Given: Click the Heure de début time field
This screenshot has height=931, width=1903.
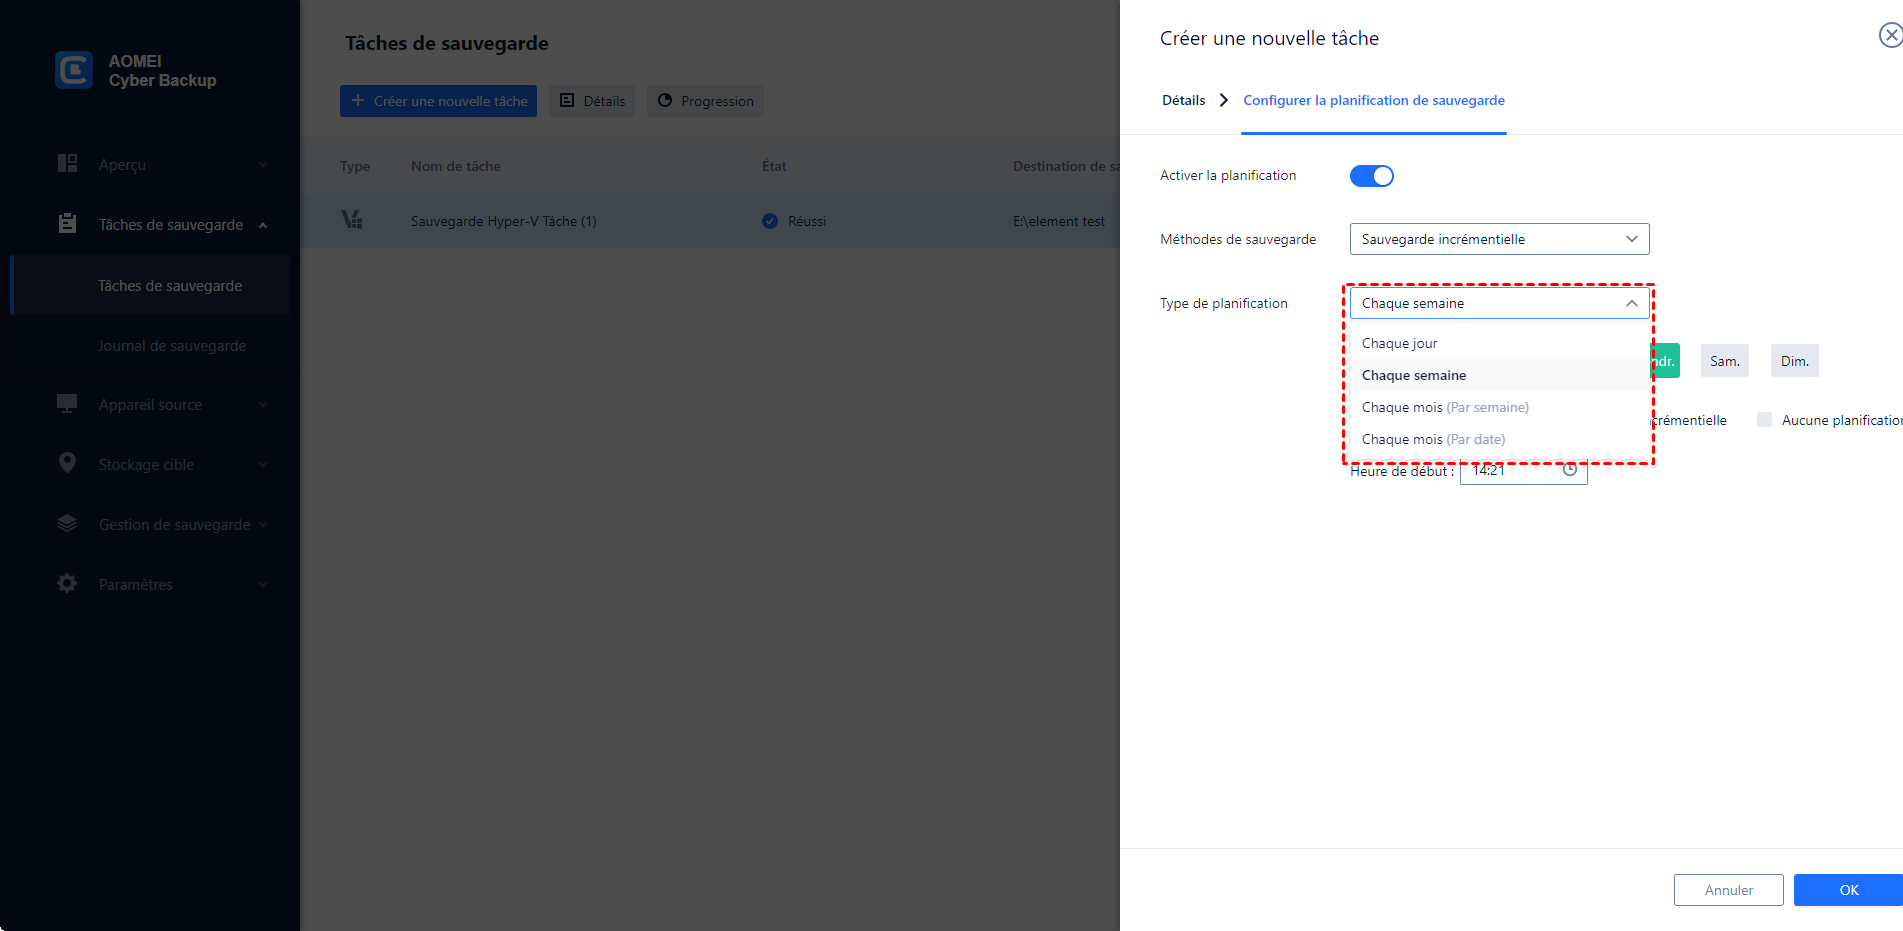Looking at the screenshot, I should click(1523, 470).
